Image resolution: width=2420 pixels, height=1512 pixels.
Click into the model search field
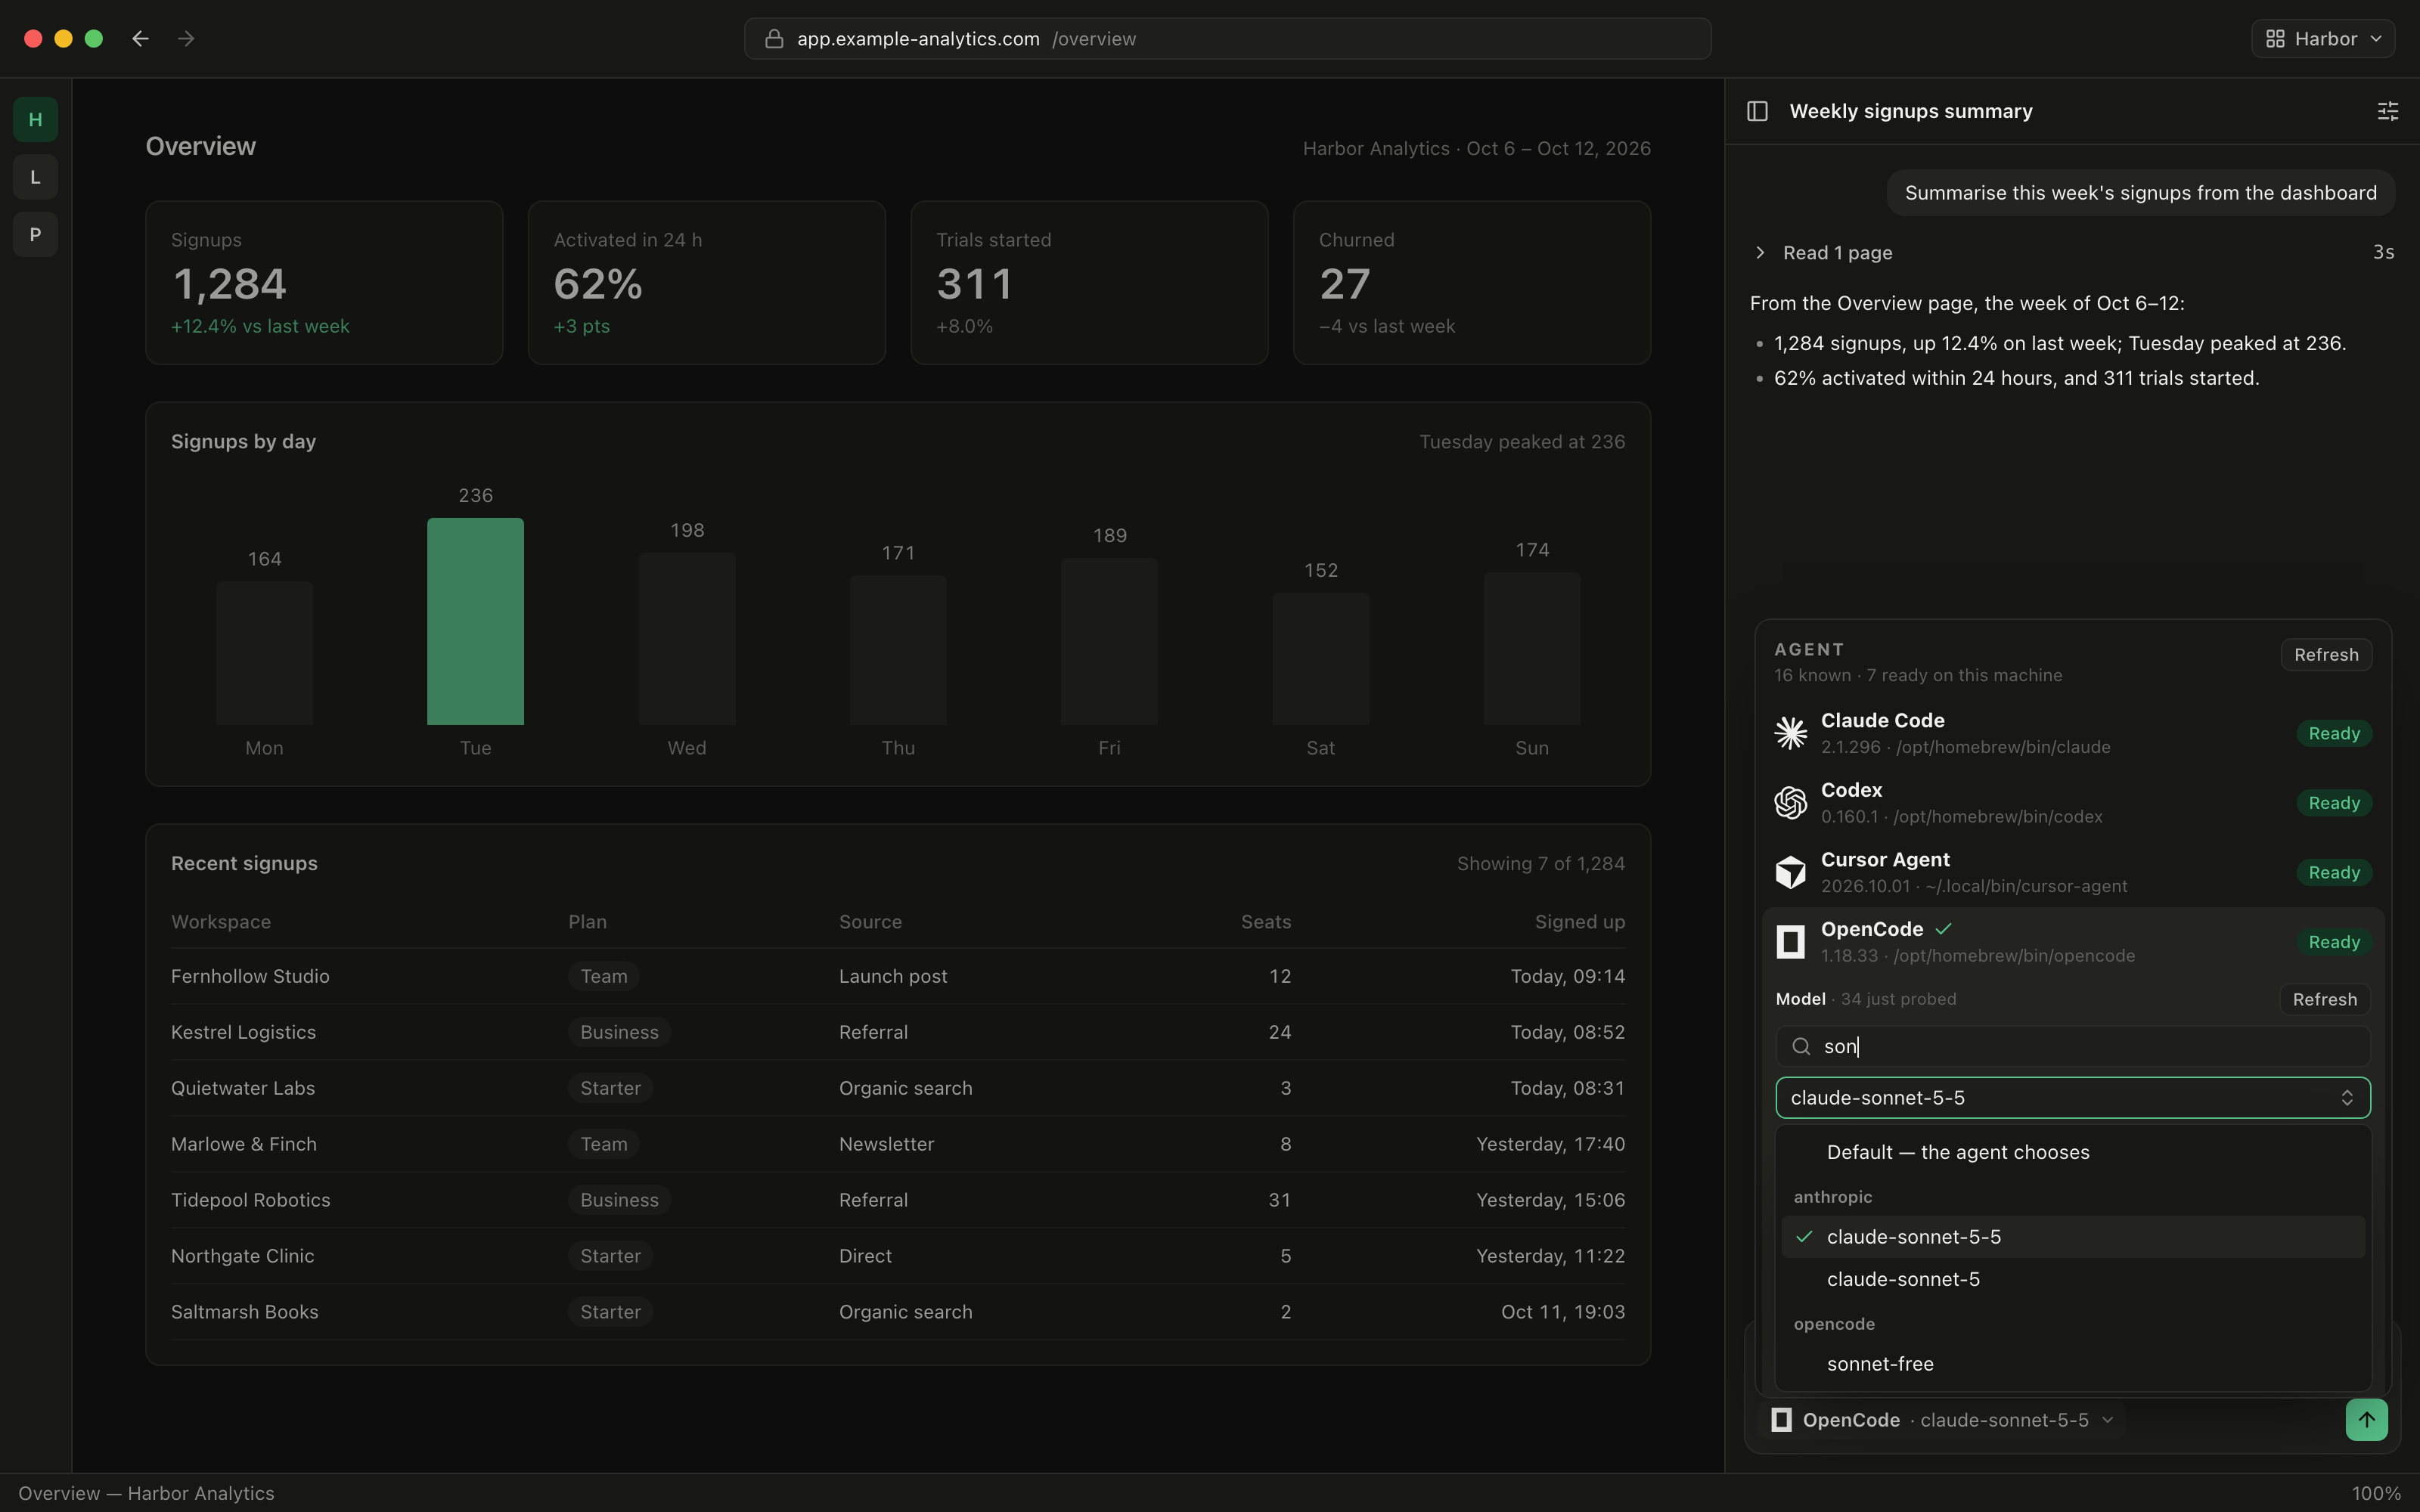2072,1046
